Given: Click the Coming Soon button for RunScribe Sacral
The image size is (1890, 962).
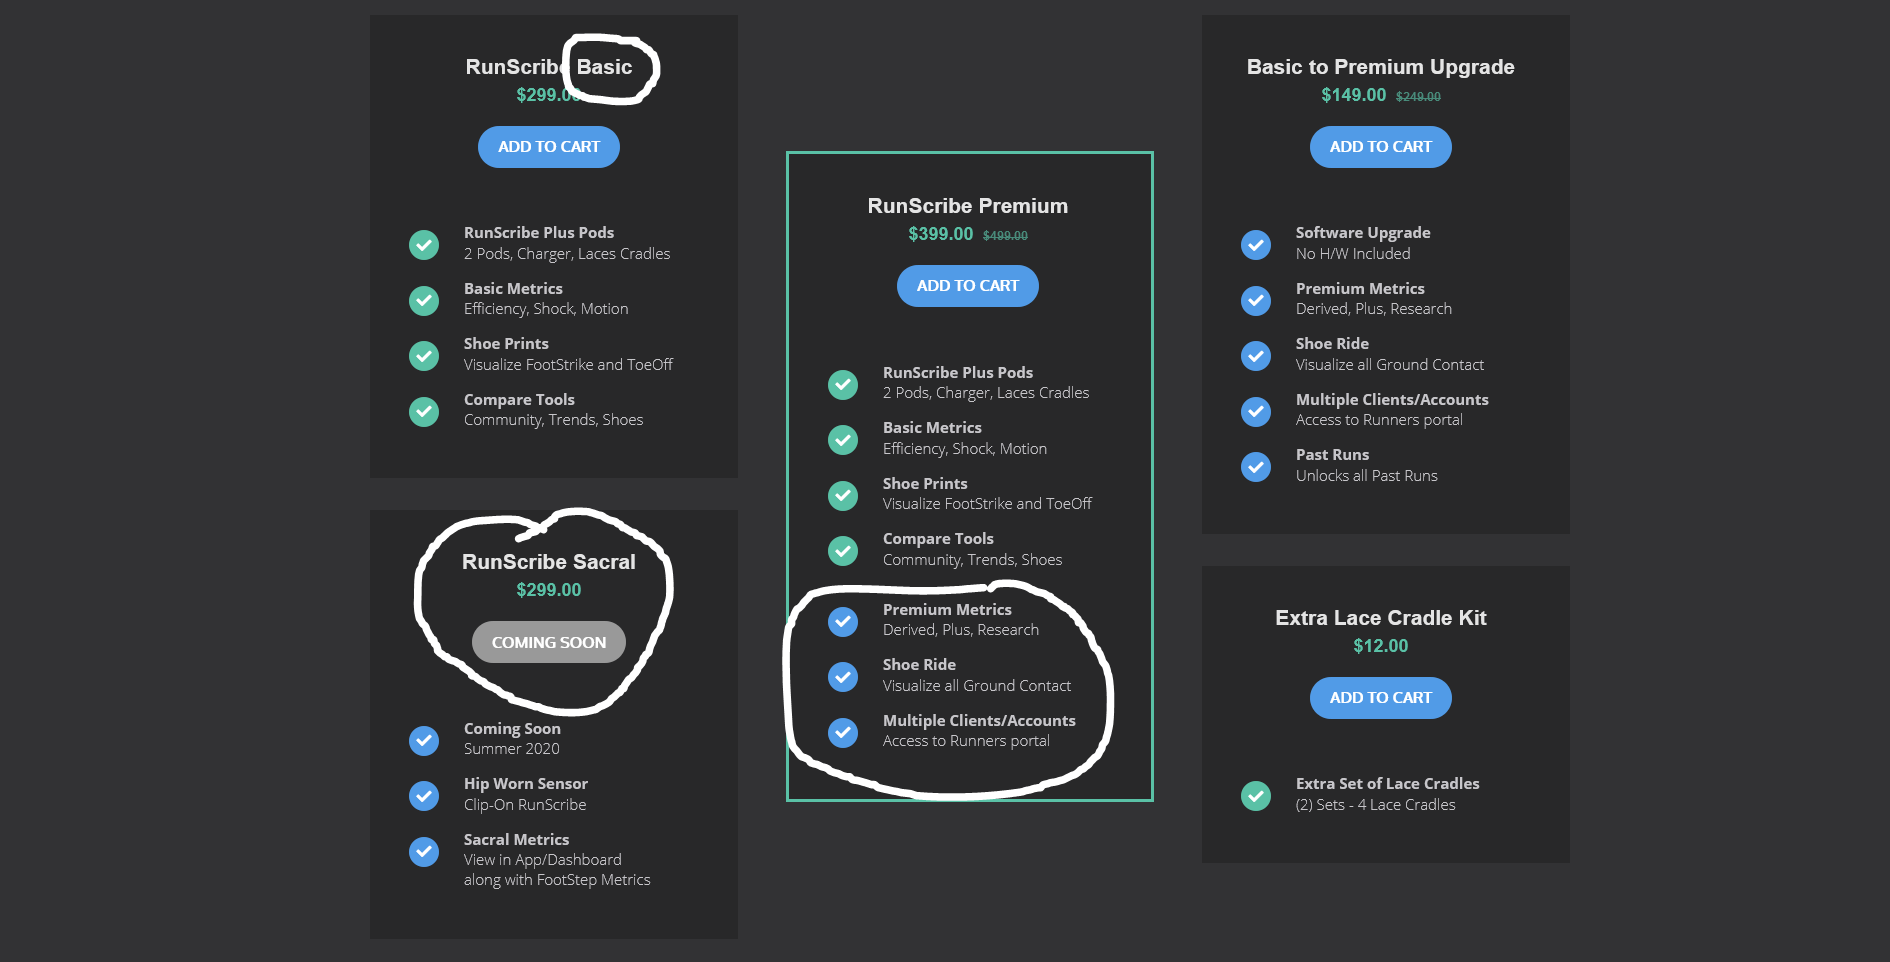Looking at the screenshot, I should point(549,642).
